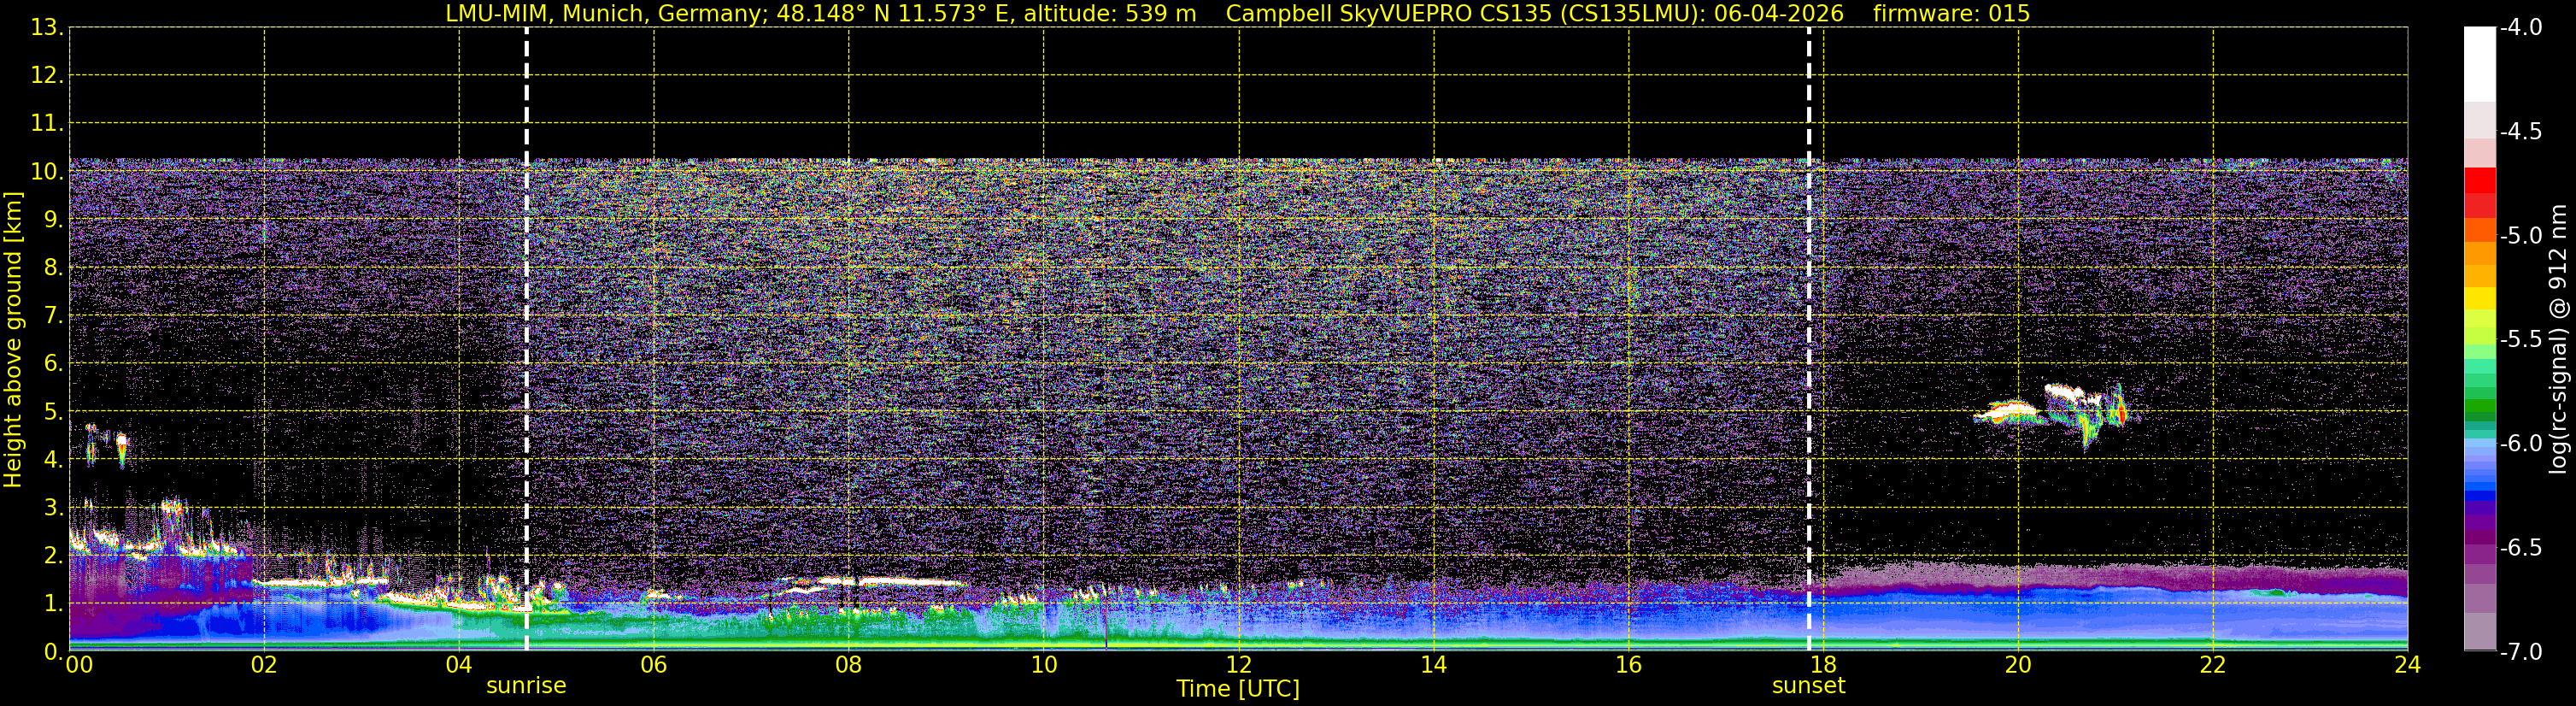Click the time-axis tick label '24'
2576x706 pixels.
point(2407,665)
